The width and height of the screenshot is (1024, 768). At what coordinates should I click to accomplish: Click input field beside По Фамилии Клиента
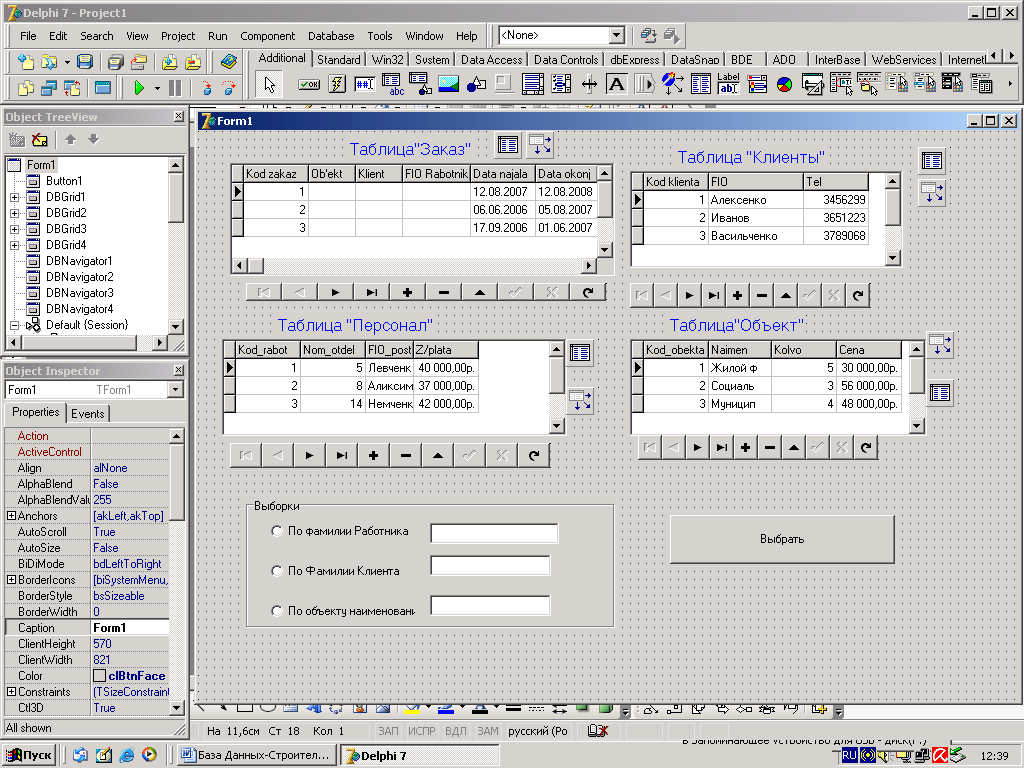490,565
